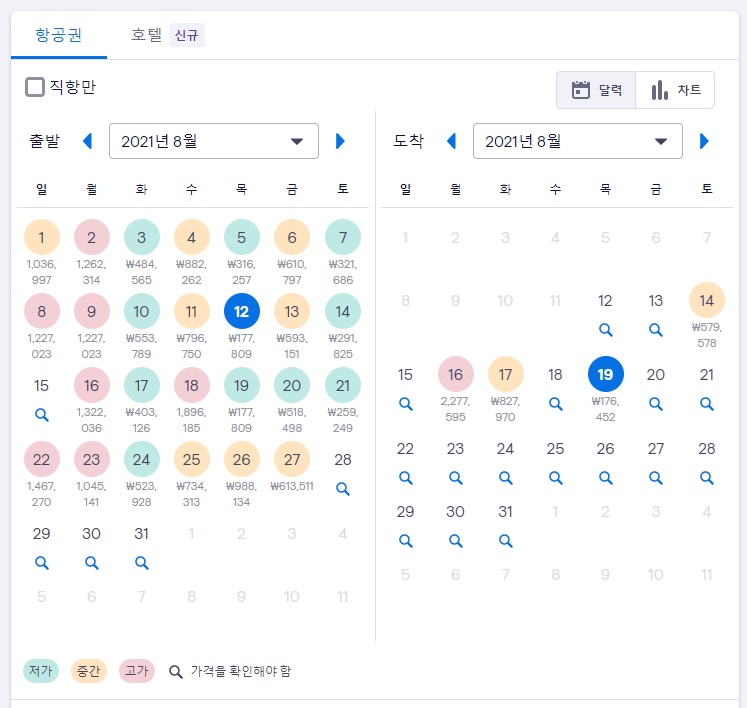Check price for departure date 31
Viewport: 747px width, 708px height.
pos(141,563)
